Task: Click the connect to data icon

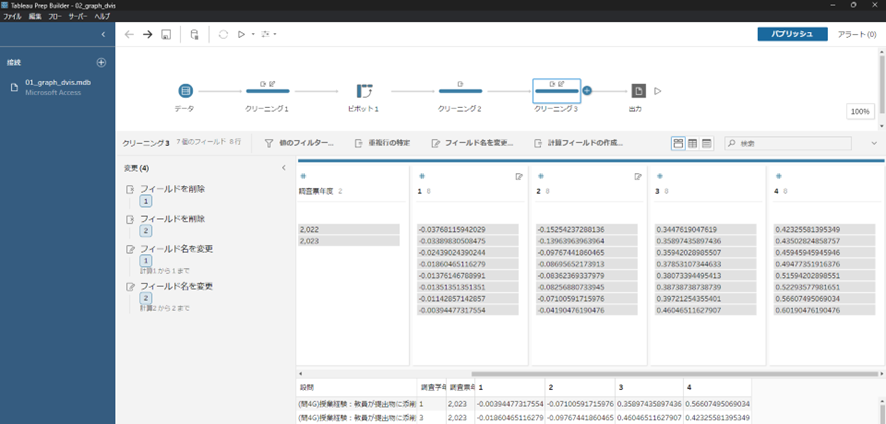Action: 194,34
